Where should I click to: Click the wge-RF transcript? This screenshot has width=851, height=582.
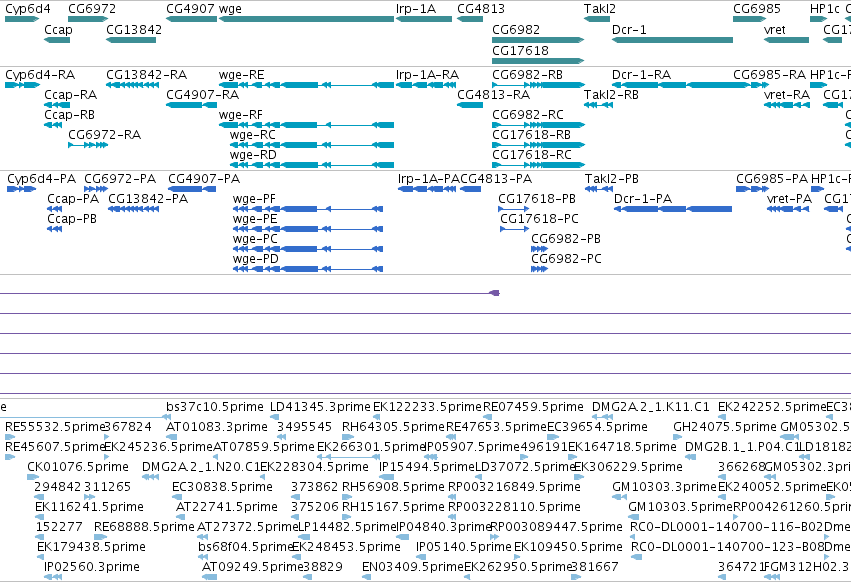point(306,125)
